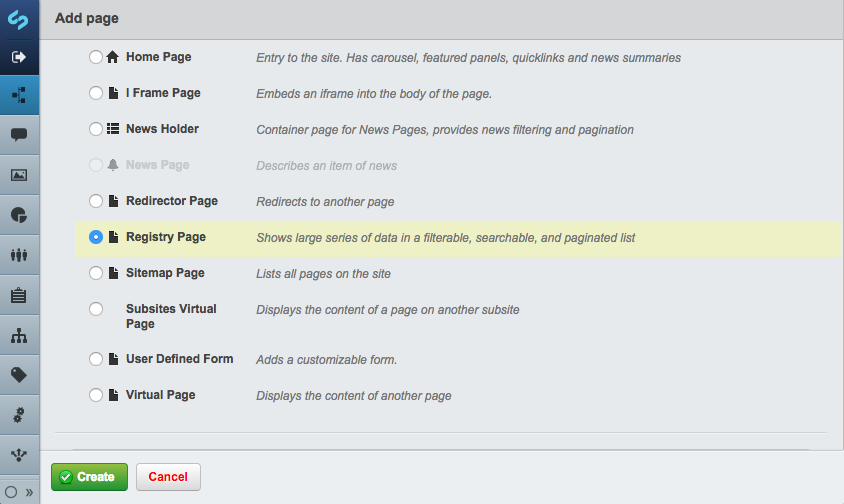This screenshot has height=504, width=844.
Task: Click the Registry Page label
Action: click(166, 237)
